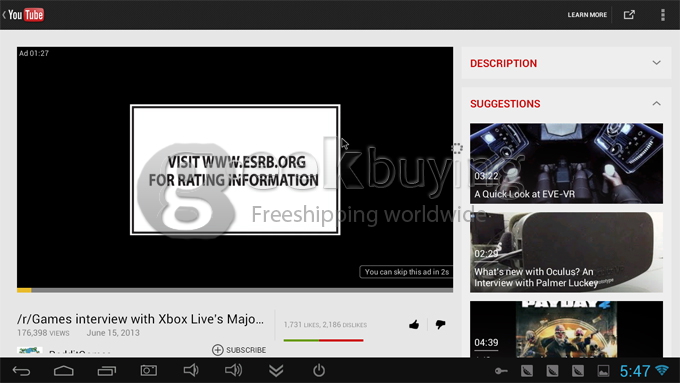
Task: Open the recent apps button
Action: [106, 371]
